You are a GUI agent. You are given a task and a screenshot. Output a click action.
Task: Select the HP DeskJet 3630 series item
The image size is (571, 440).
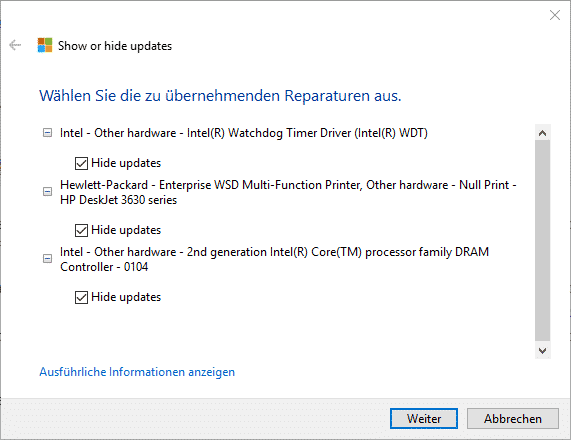coord(288,192)
